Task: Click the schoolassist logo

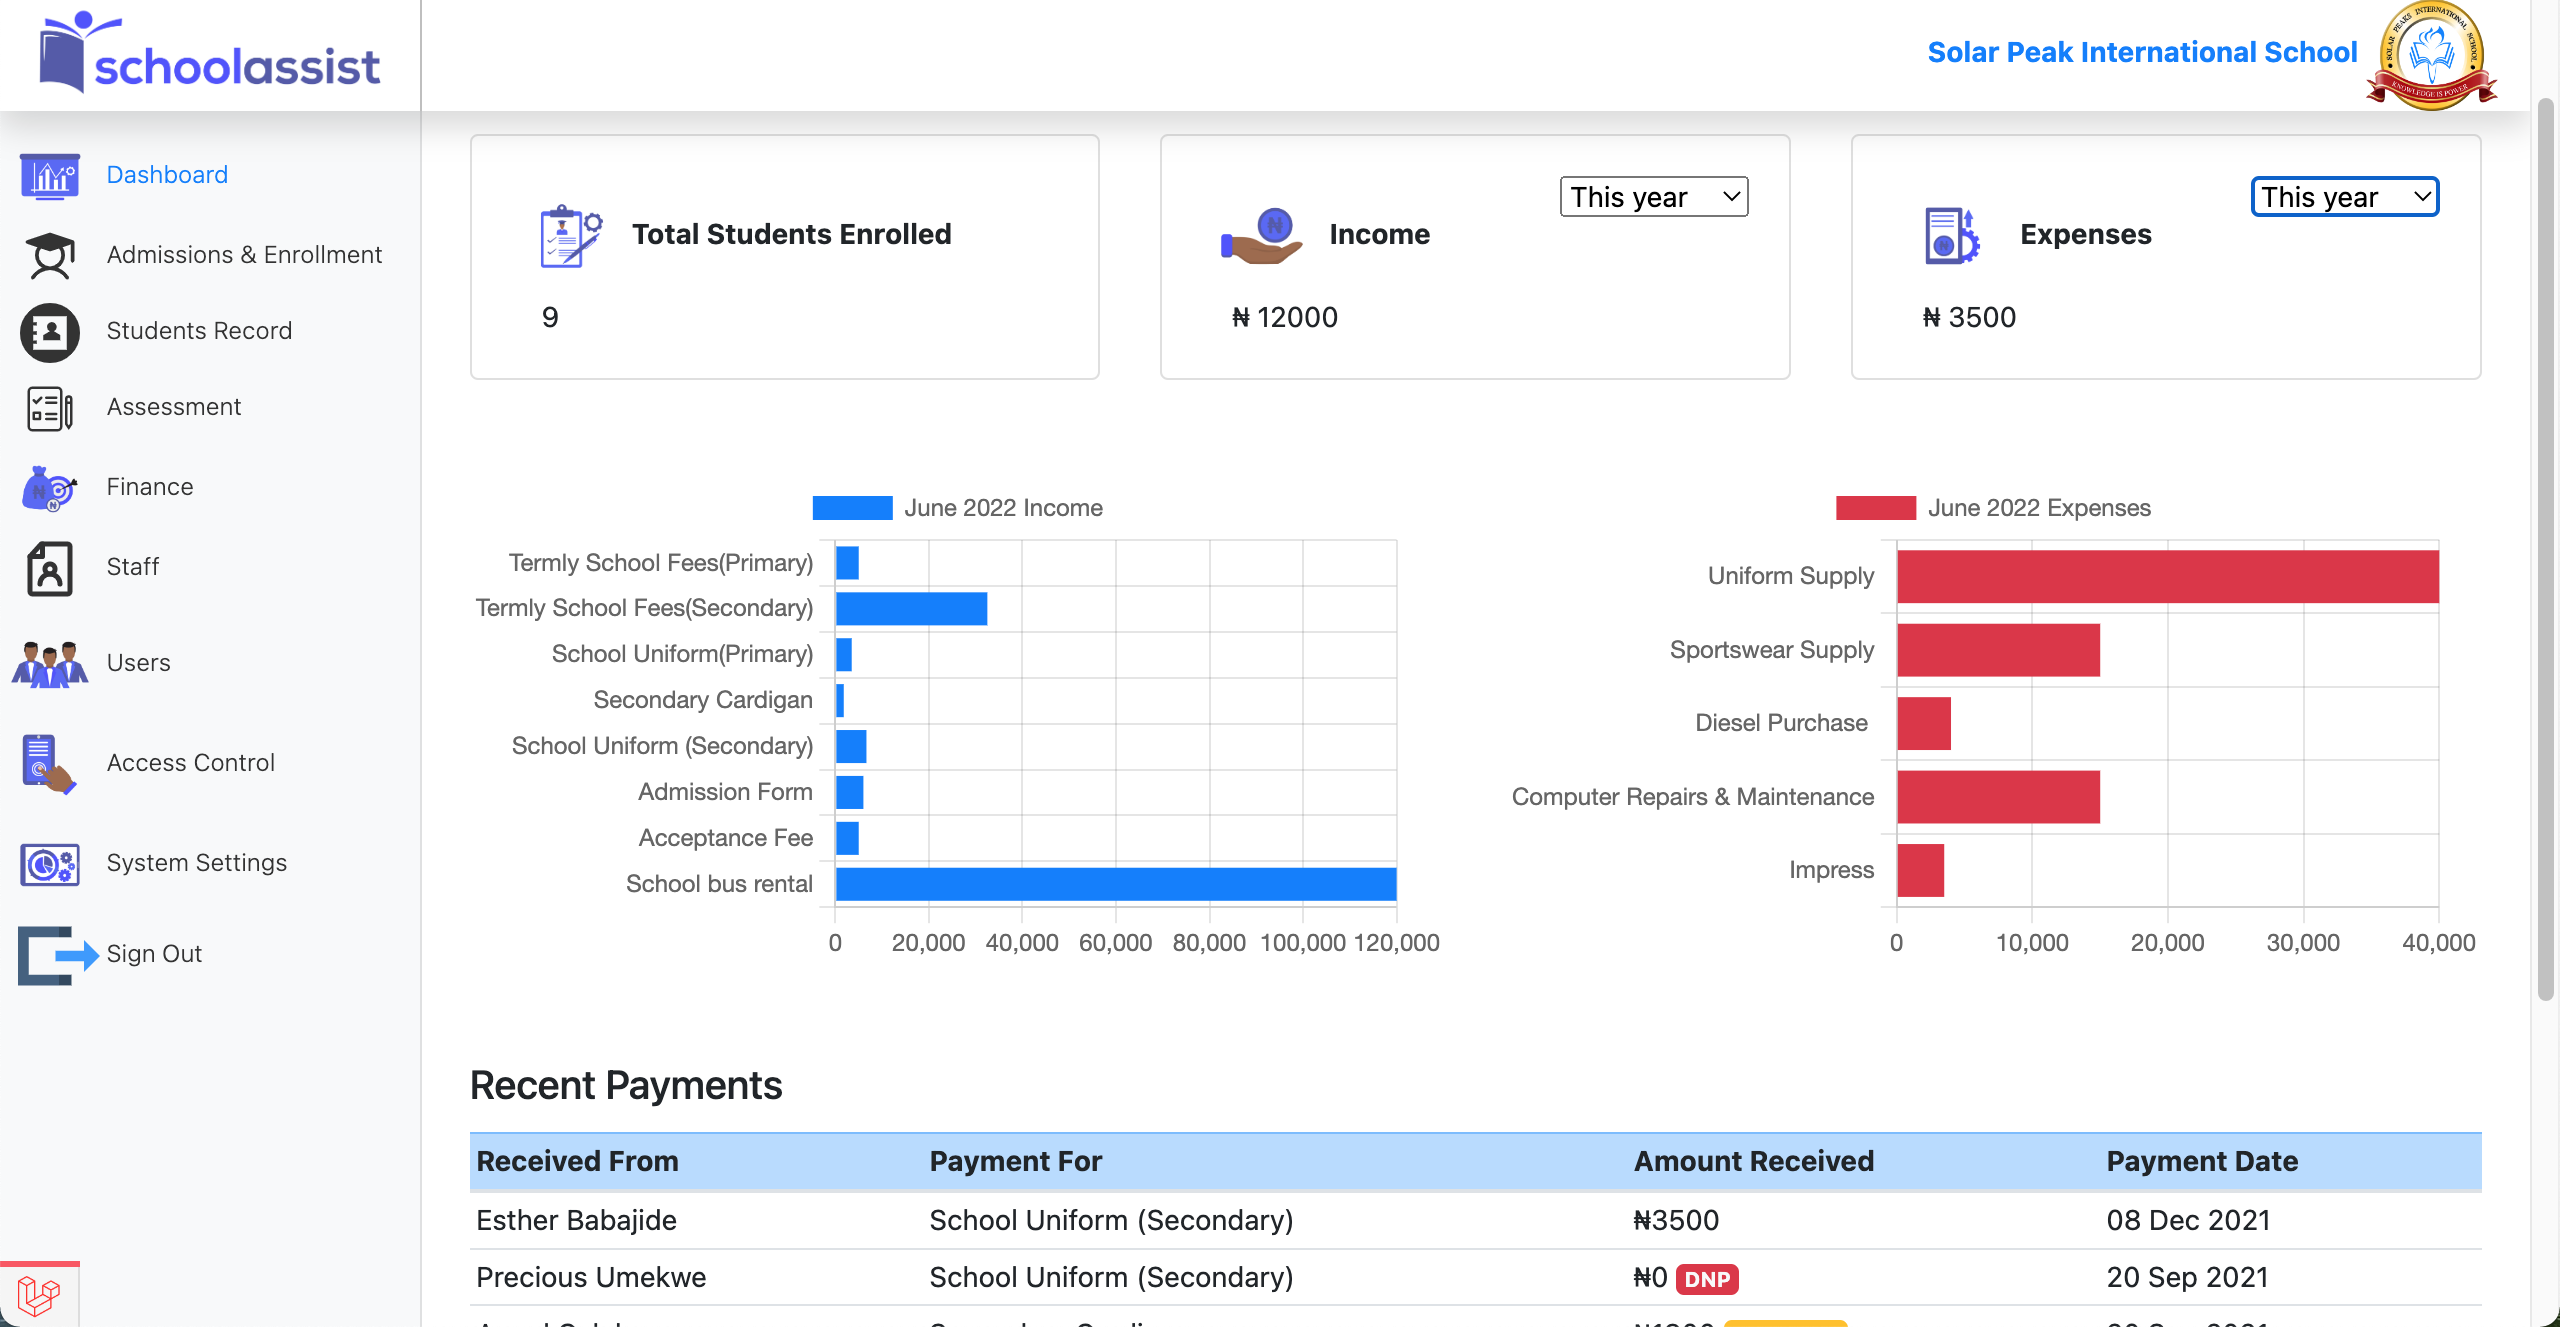Action: pyautogui.click(x=207, y=56)
